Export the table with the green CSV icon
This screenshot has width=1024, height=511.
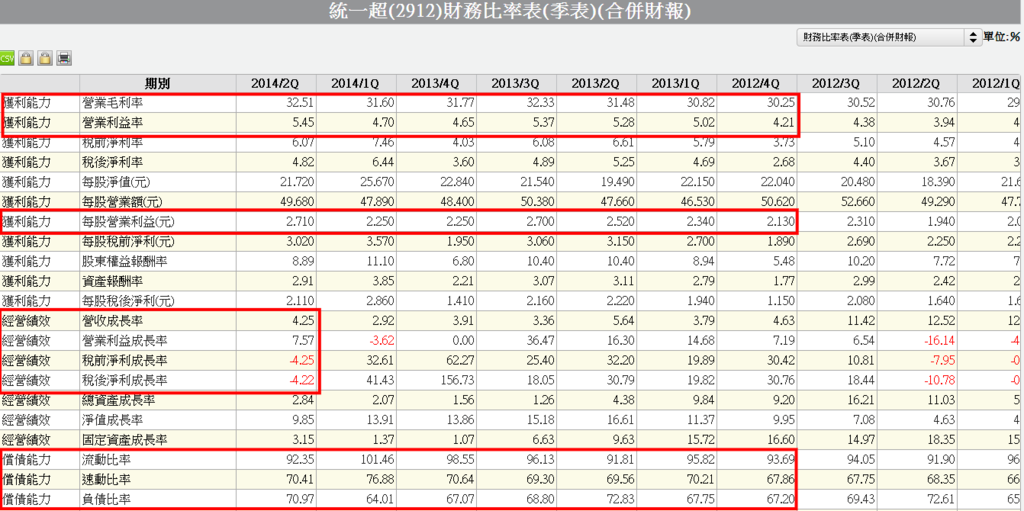(x=7, y=58)
